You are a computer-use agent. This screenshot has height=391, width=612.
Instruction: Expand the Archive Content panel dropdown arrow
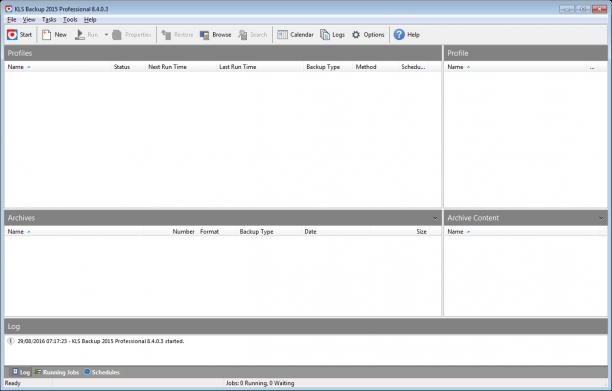(x=601, y=218)
